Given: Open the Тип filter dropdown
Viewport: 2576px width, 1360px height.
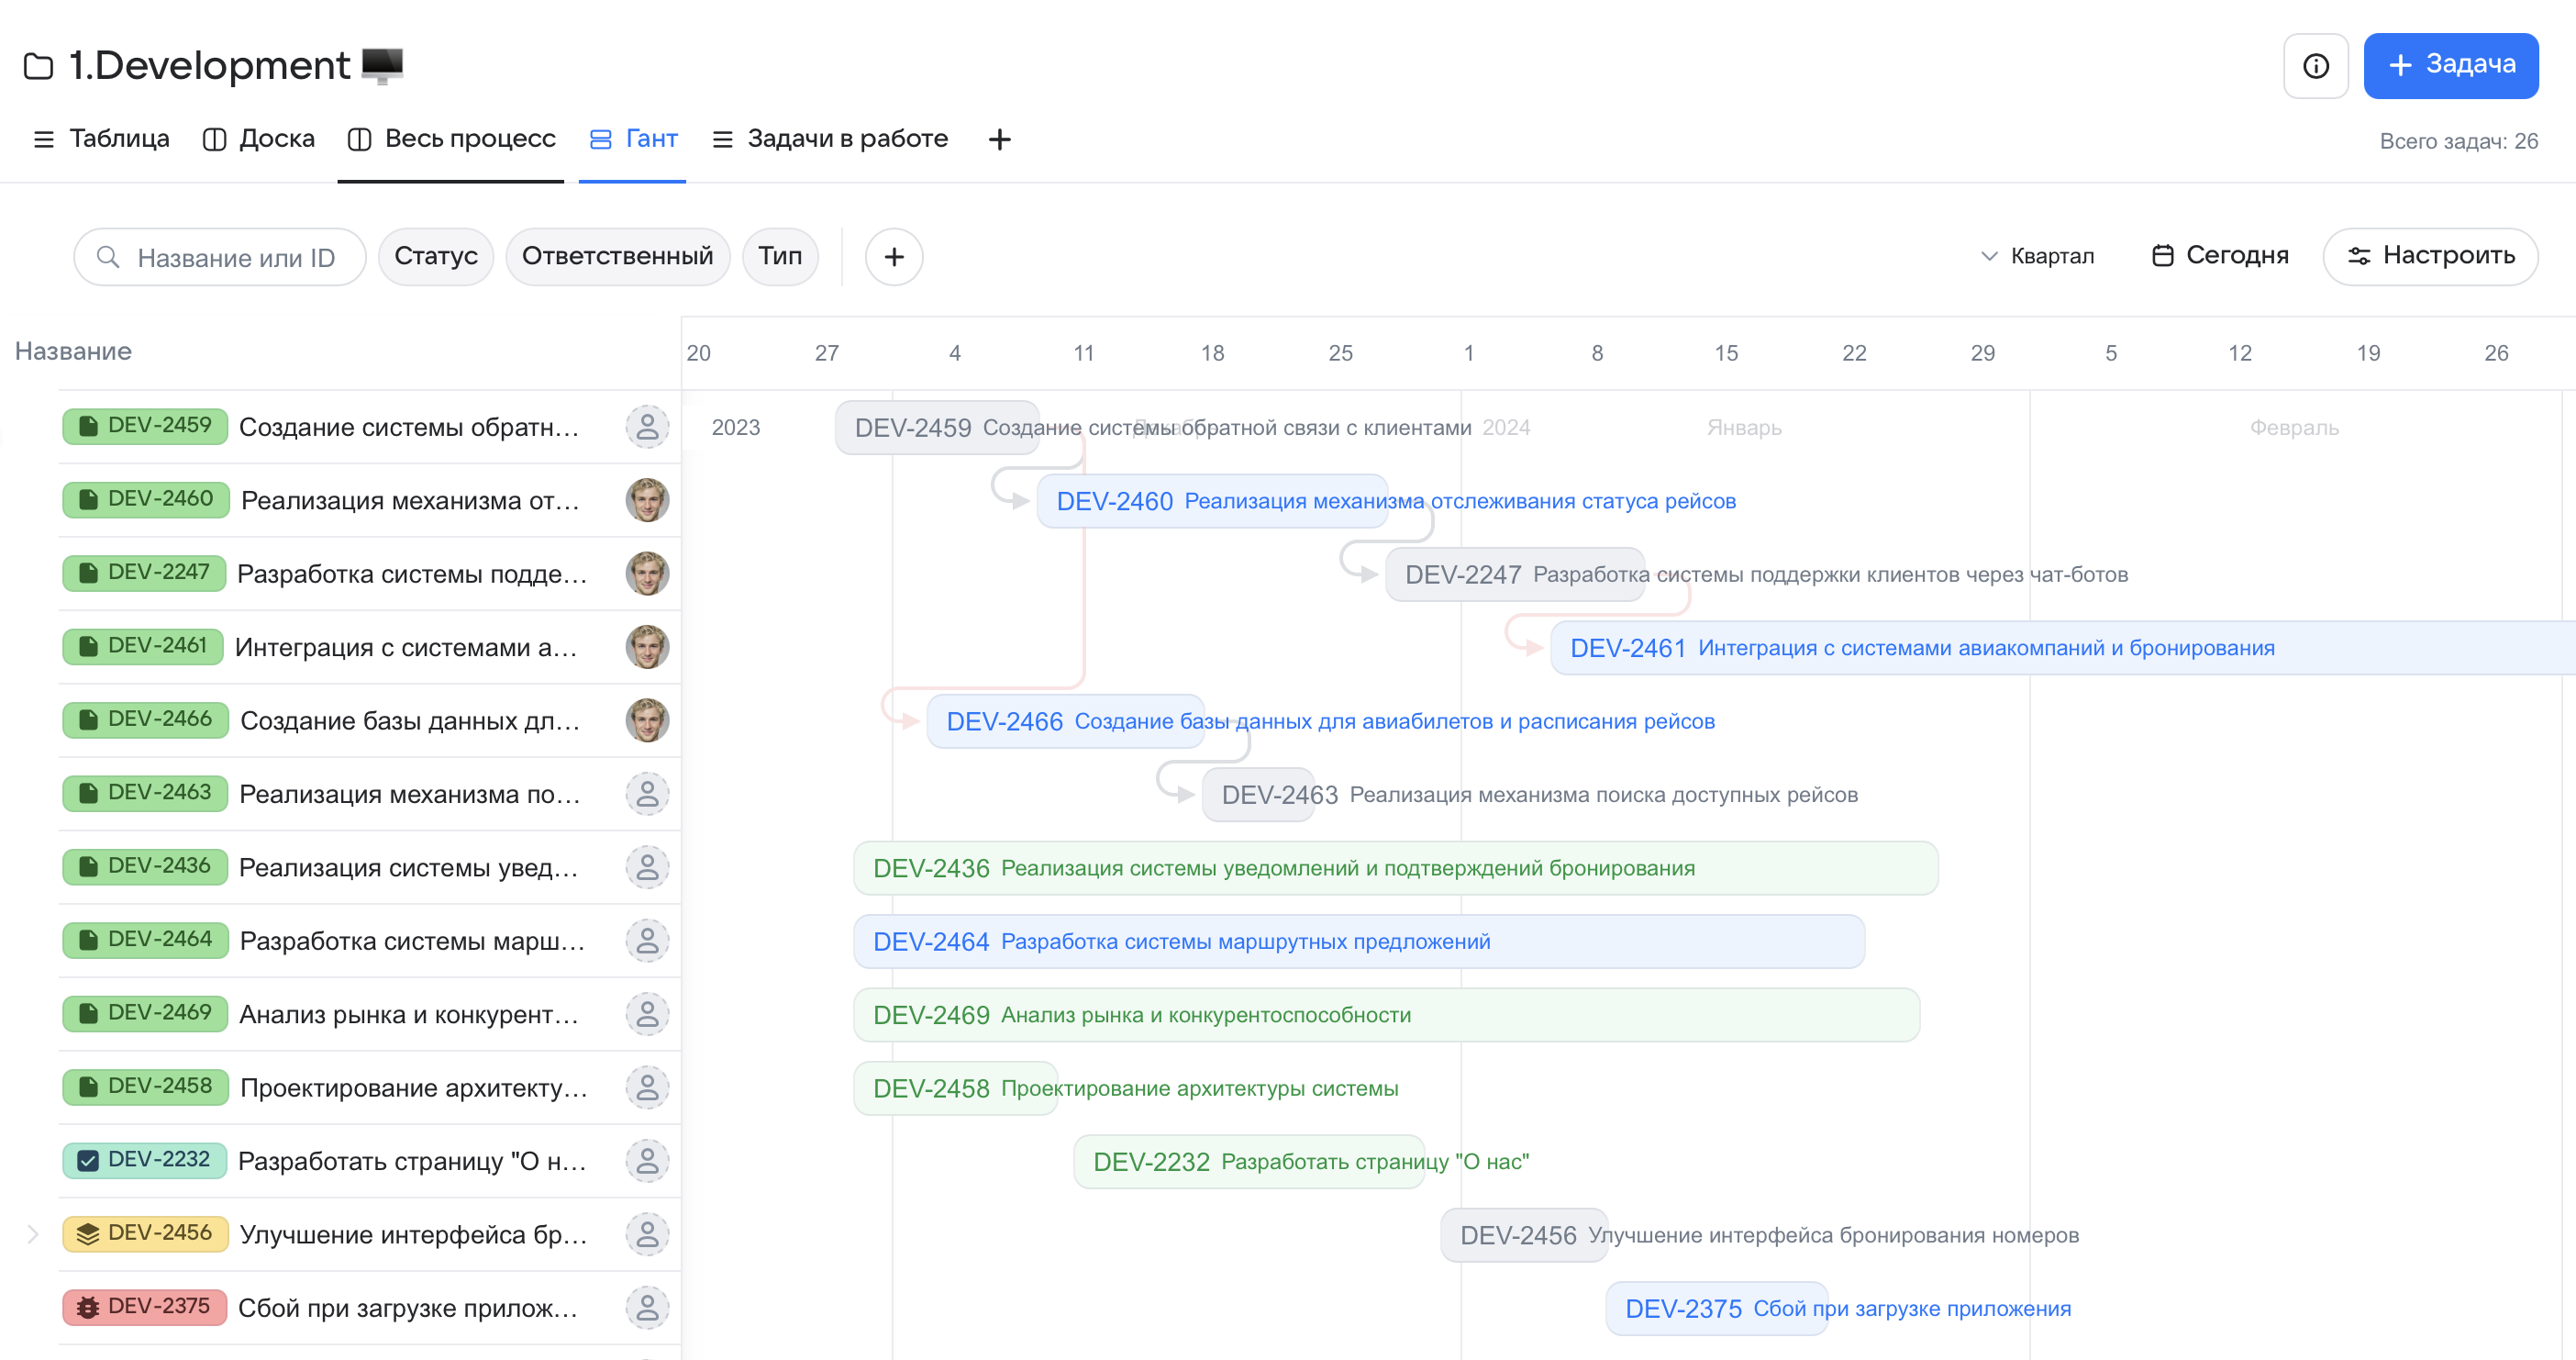Looking at the screenshot, I should click(x=779, y=256).
